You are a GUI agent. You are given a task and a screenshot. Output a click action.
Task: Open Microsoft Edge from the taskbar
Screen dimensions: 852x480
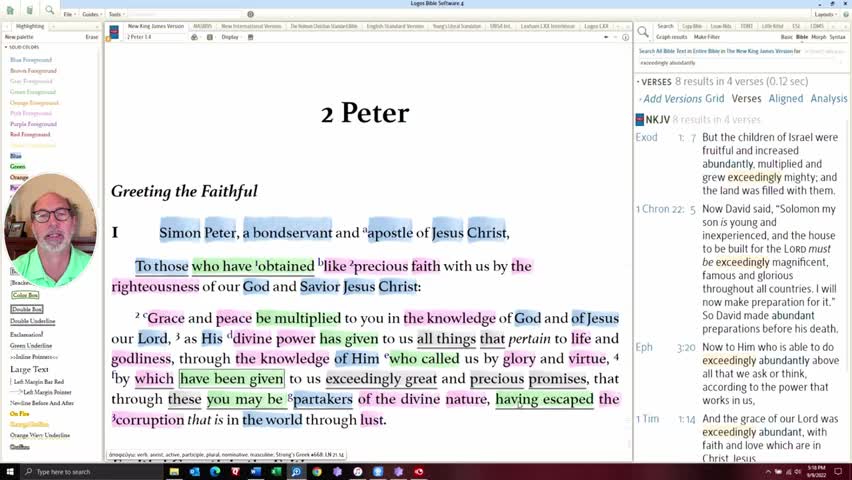pyautogui.click(x=215, y=471)
